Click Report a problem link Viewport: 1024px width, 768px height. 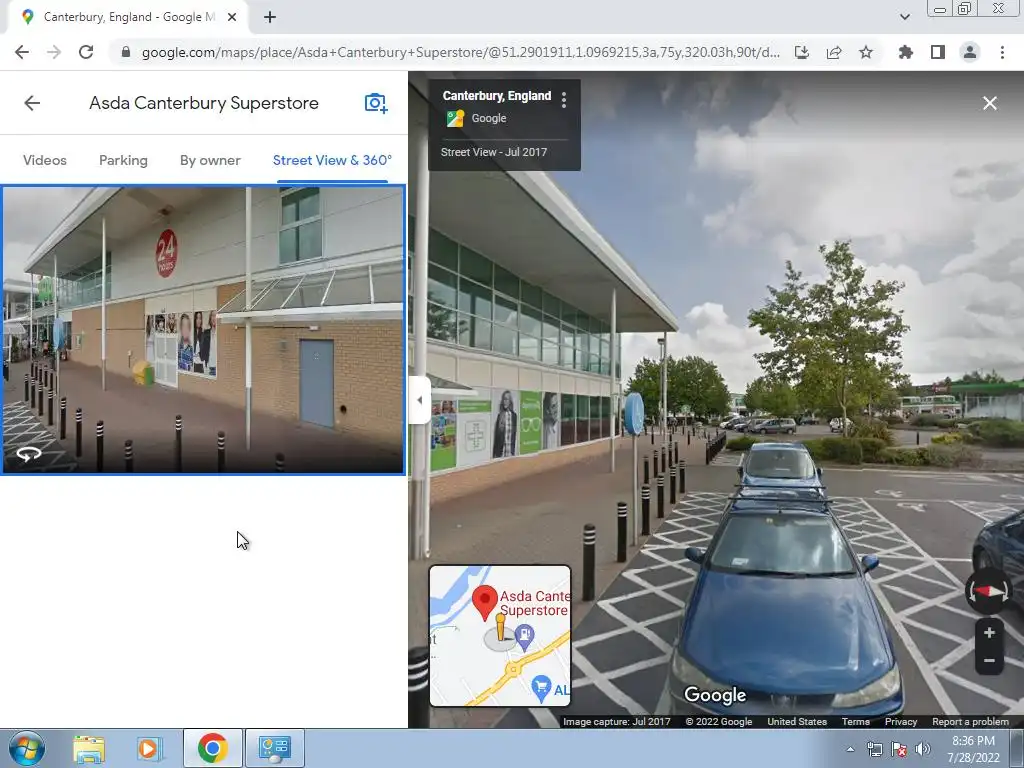(x=970, y=722)
